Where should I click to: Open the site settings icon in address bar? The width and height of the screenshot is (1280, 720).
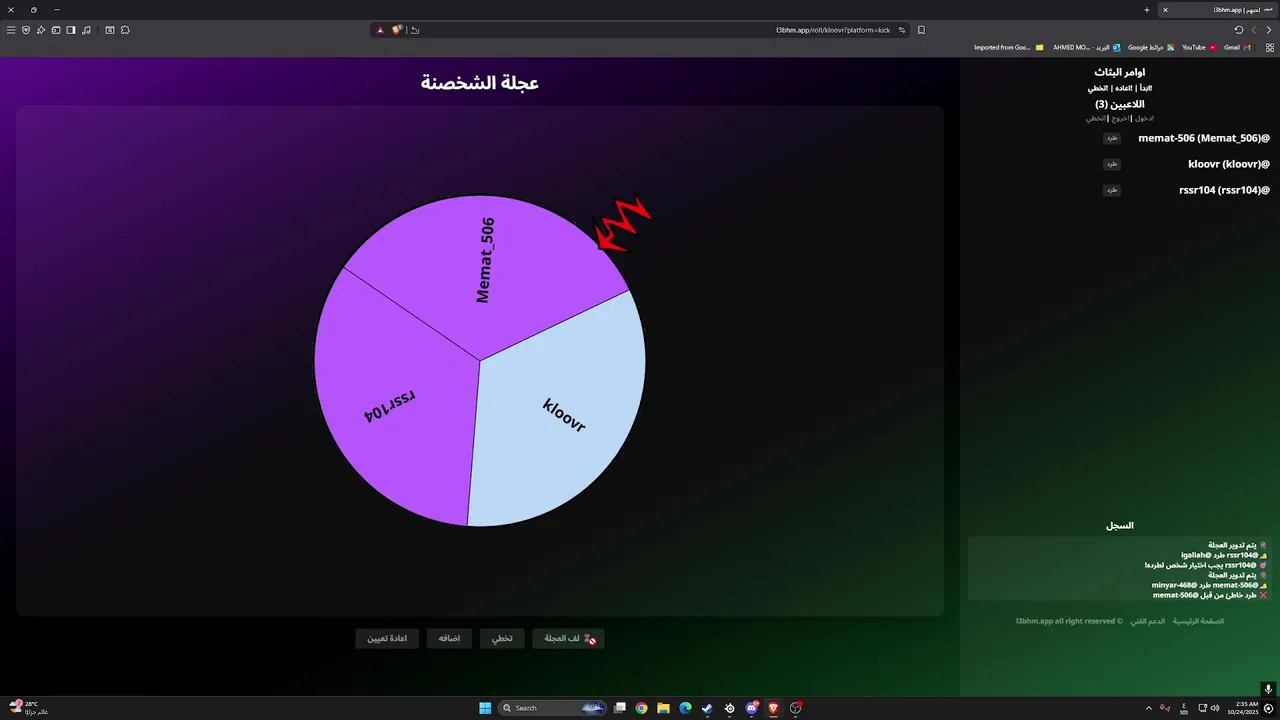901,30
